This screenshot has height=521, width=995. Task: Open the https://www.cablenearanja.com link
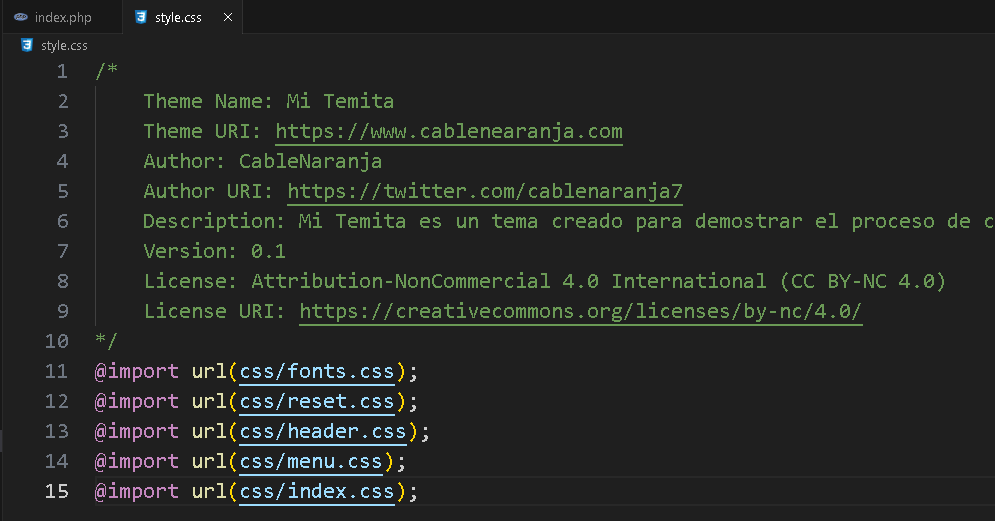coord(449,131)
